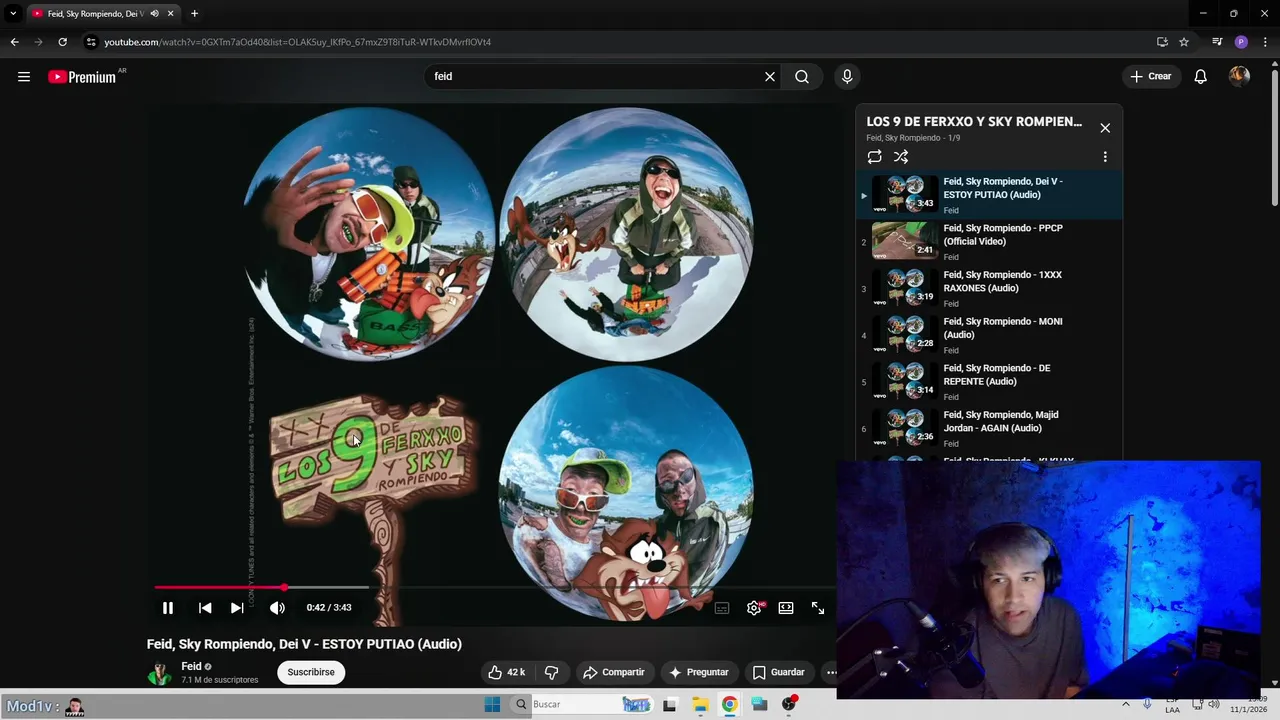Select 1XXX RAXONES (Audio) playlist entry
This screenshot has height=720, width=1280.
(x=989, y=289)
